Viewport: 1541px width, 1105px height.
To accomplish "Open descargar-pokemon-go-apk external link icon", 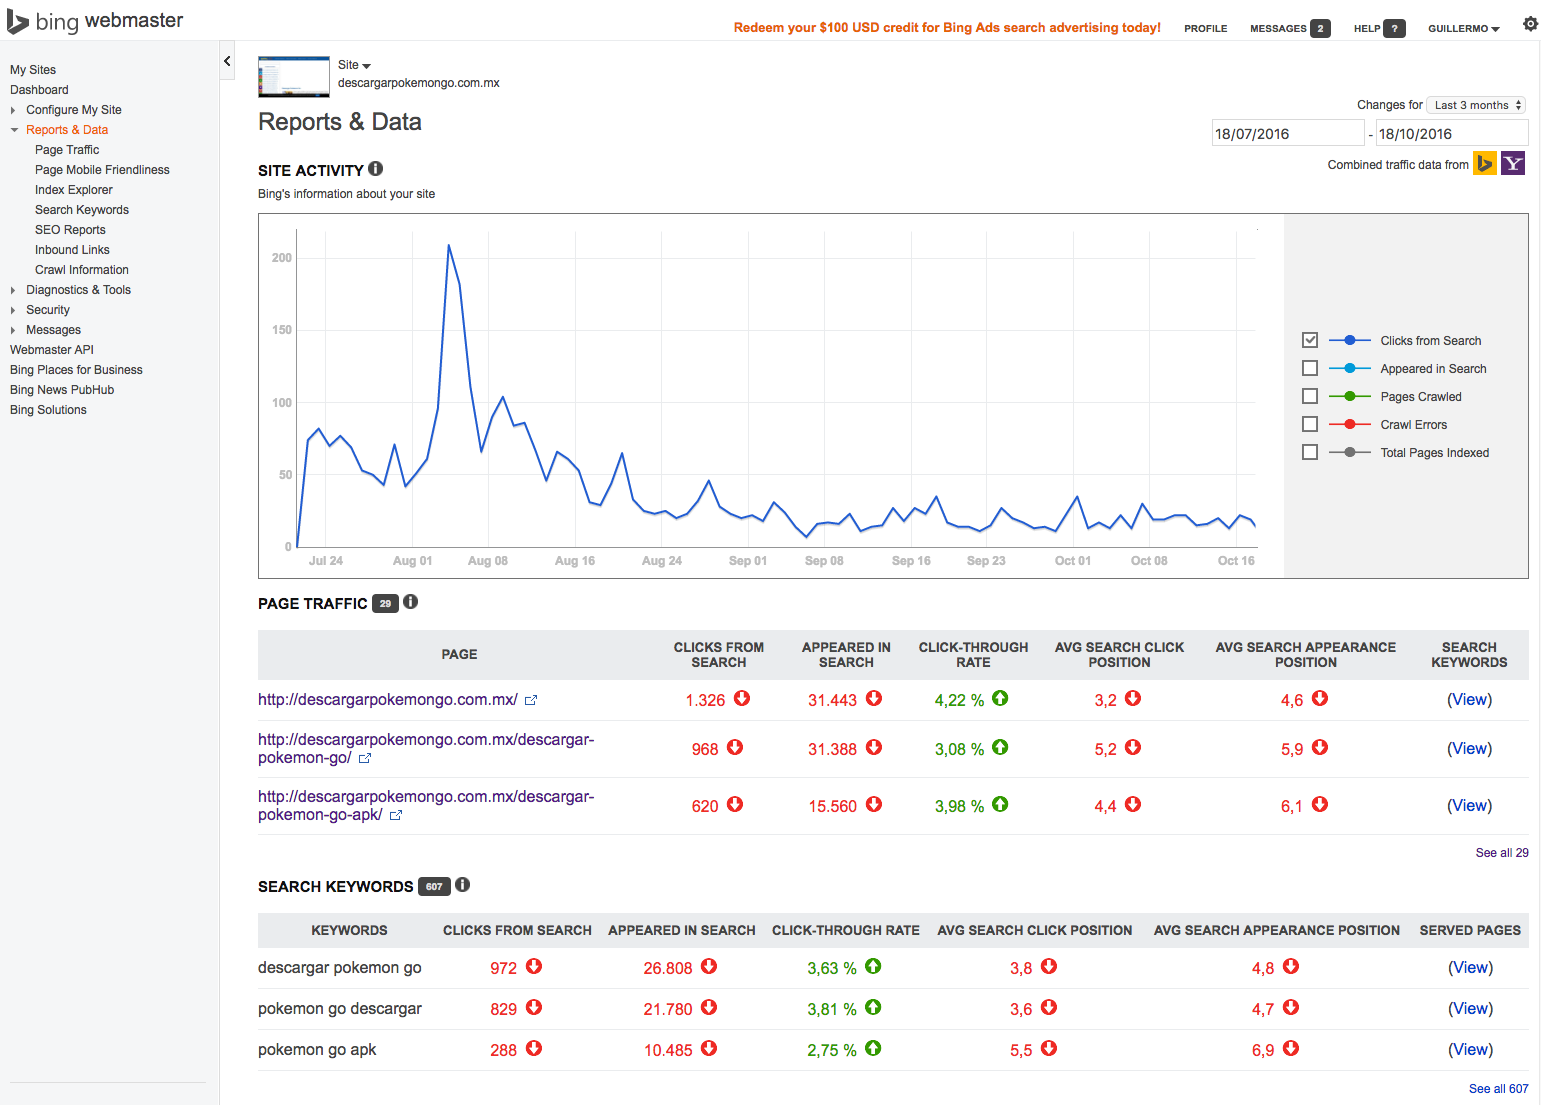I will click(396, 816).
